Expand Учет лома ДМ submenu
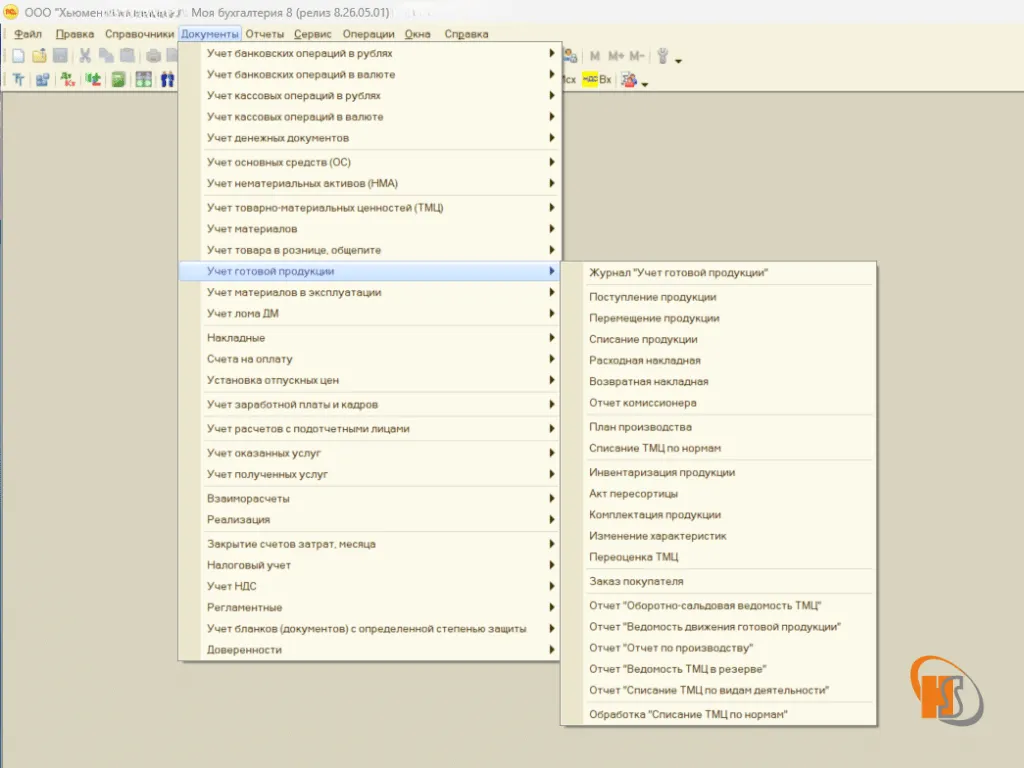The image size is (1024, 768). point(370,313)
